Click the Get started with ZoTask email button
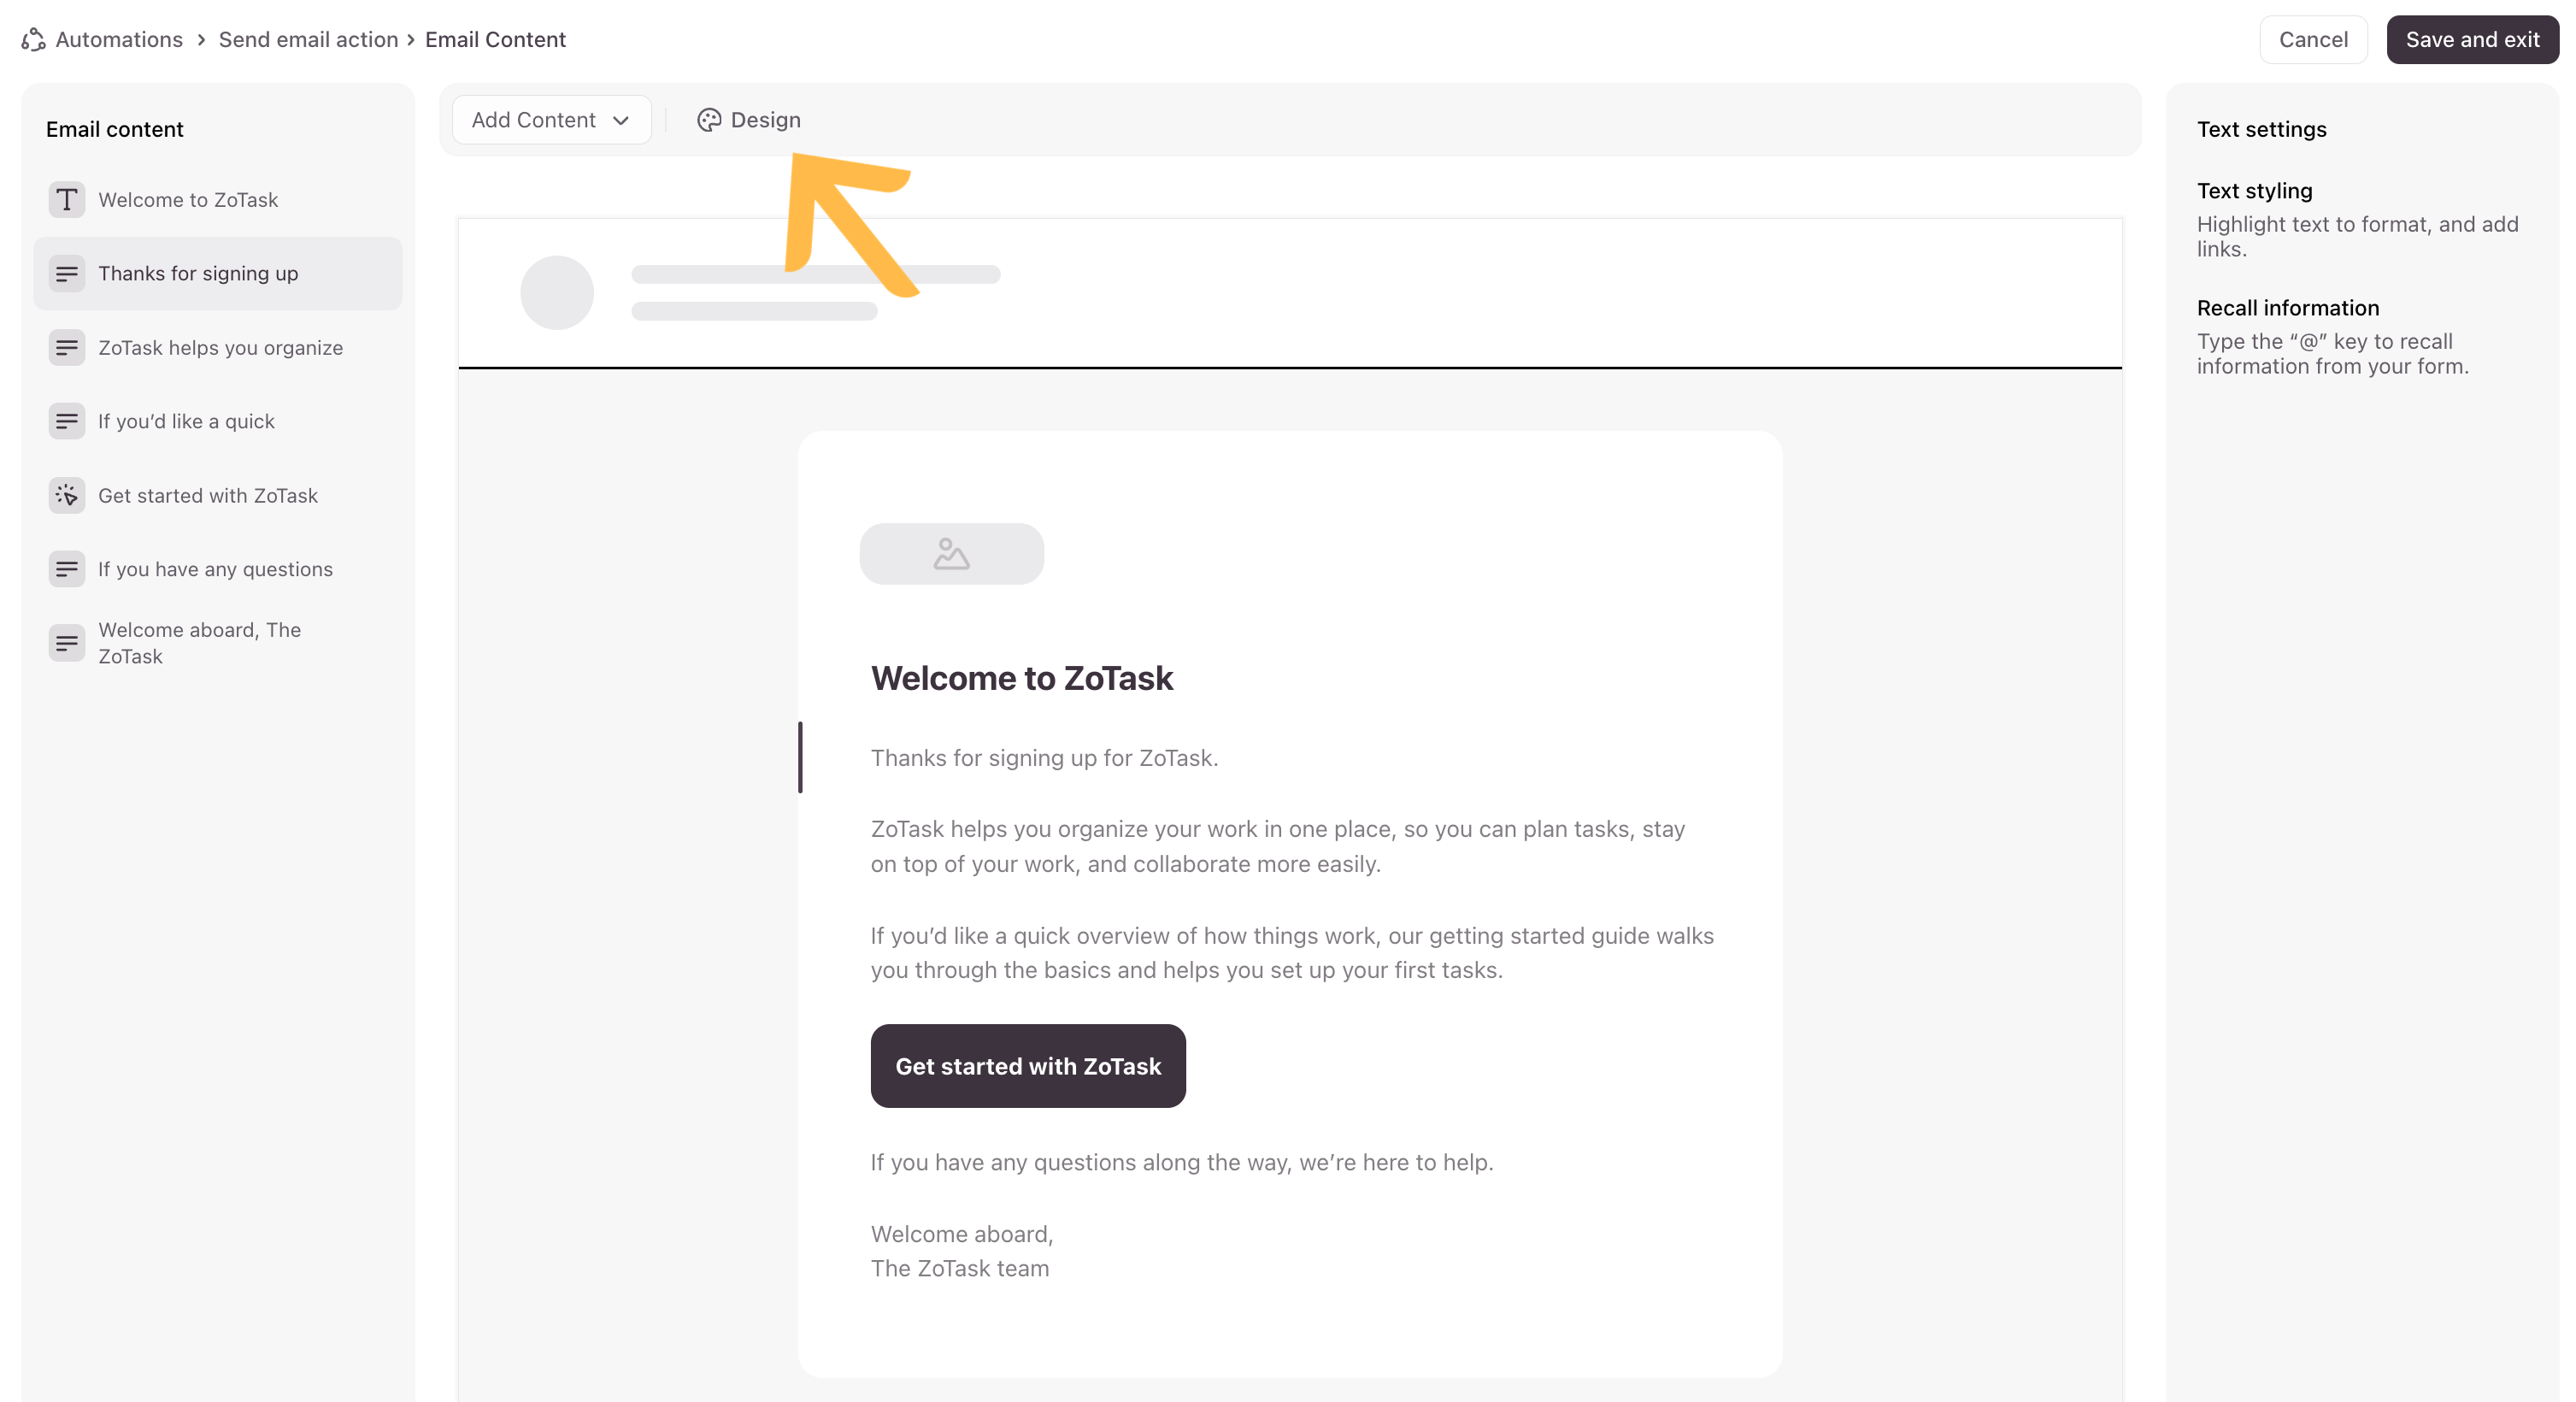Image resolution: width=2576 pixels, height=1402 pixels. [1028, 1066]
